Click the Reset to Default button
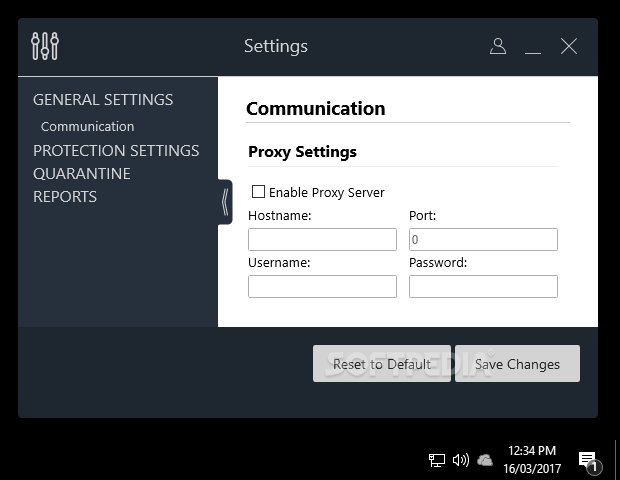This screenshot has height=480, width=620. pos(382,363)
